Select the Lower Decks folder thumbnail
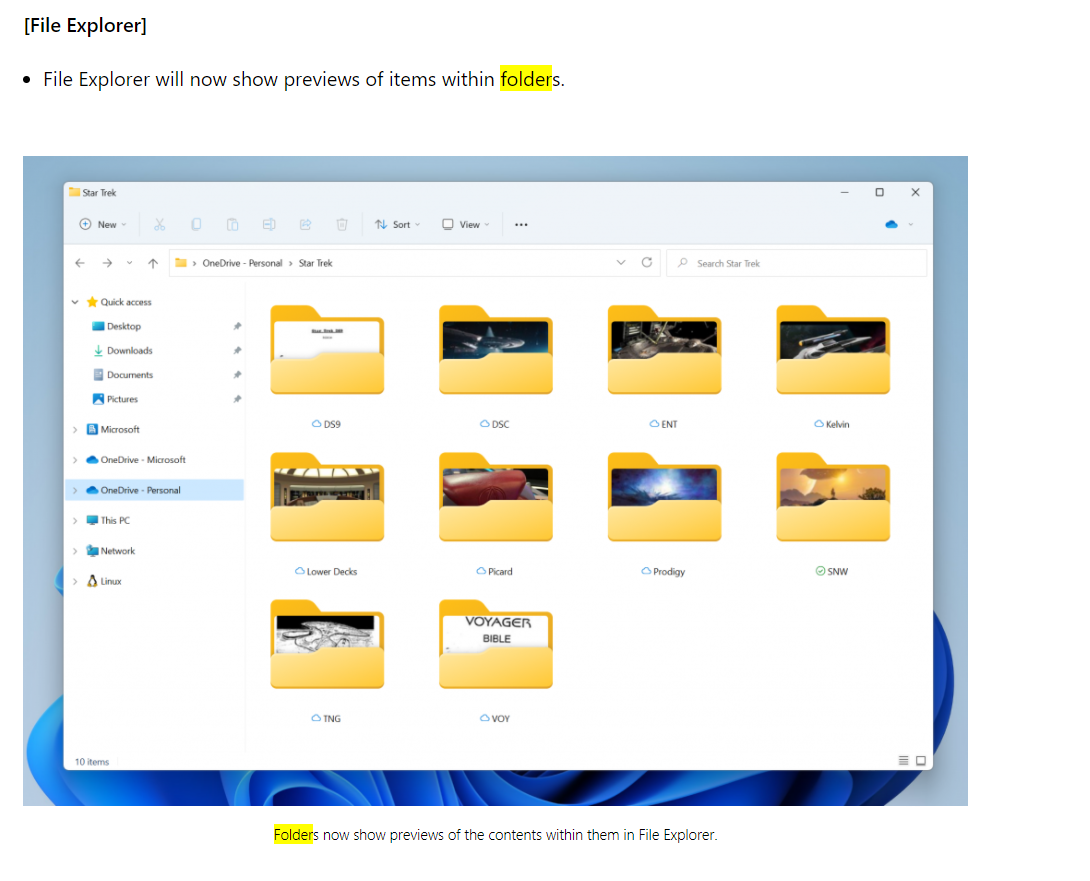Screen dimensions: 1090x881 [x=327, y=497]
